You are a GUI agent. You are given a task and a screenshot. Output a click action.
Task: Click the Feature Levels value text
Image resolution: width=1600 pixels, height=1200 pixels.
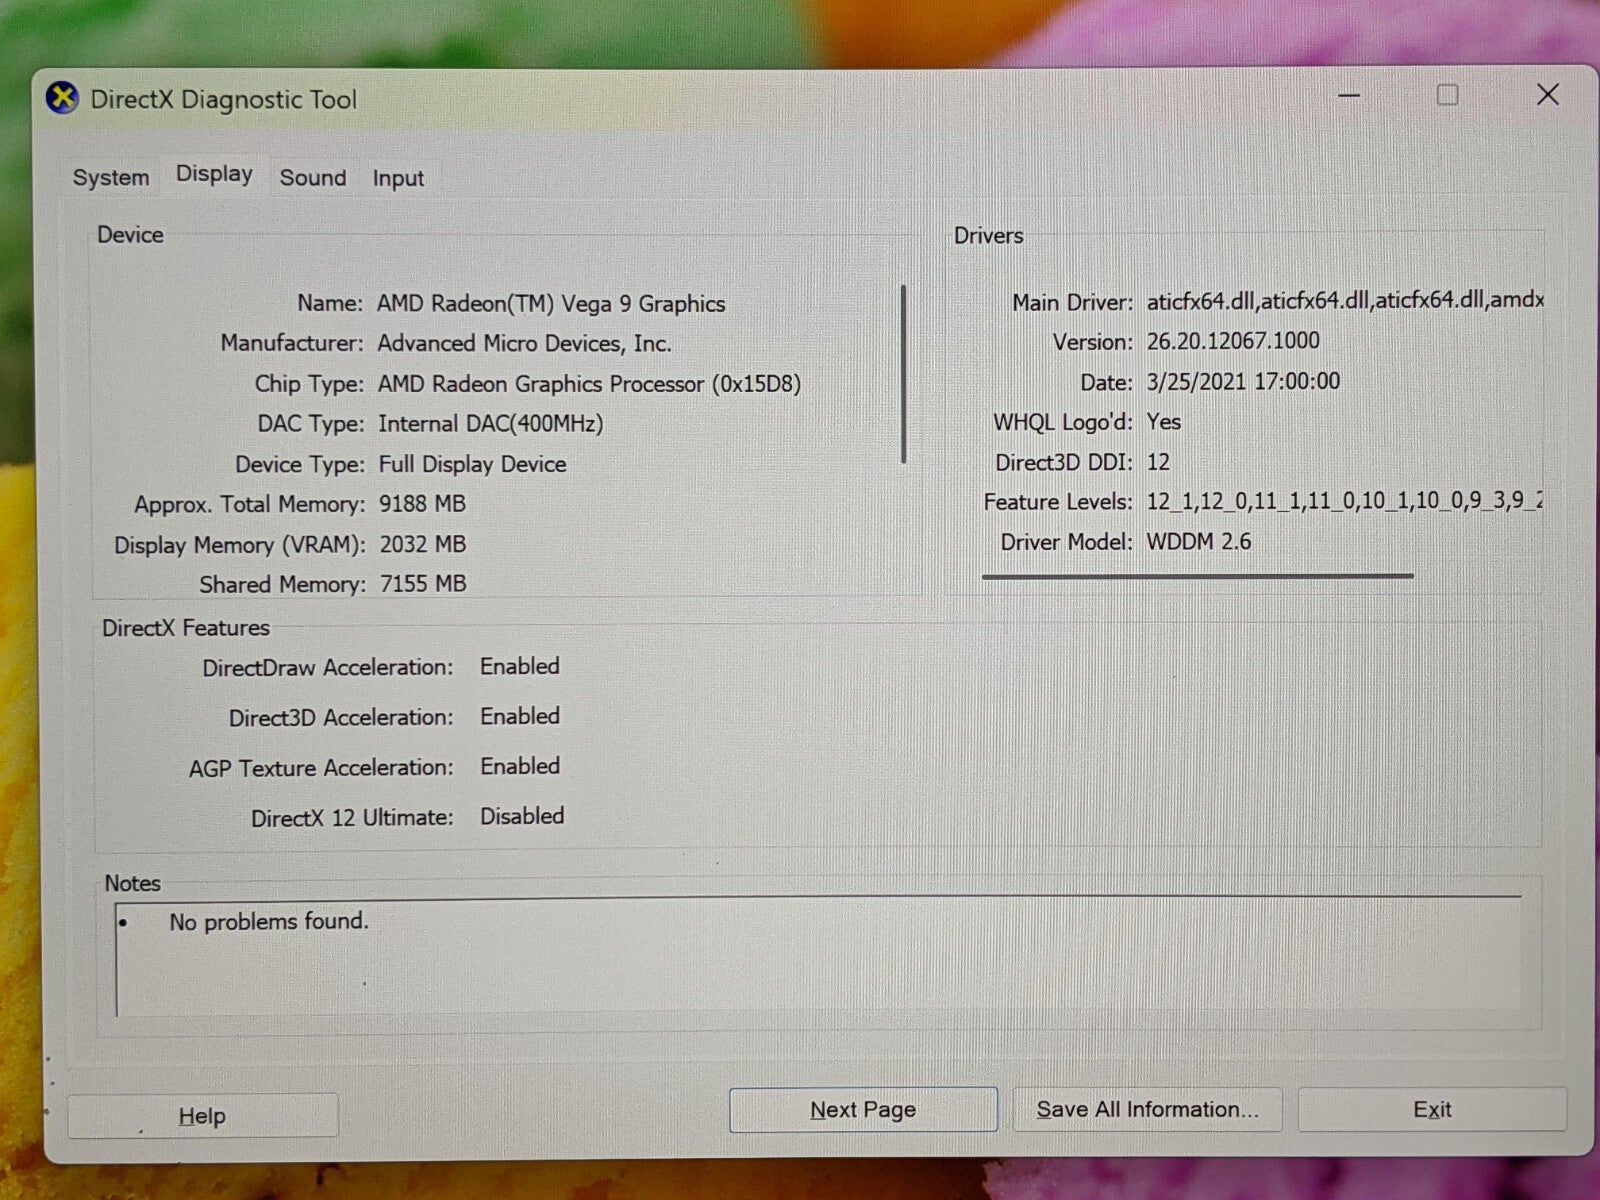coord(1343,501)
